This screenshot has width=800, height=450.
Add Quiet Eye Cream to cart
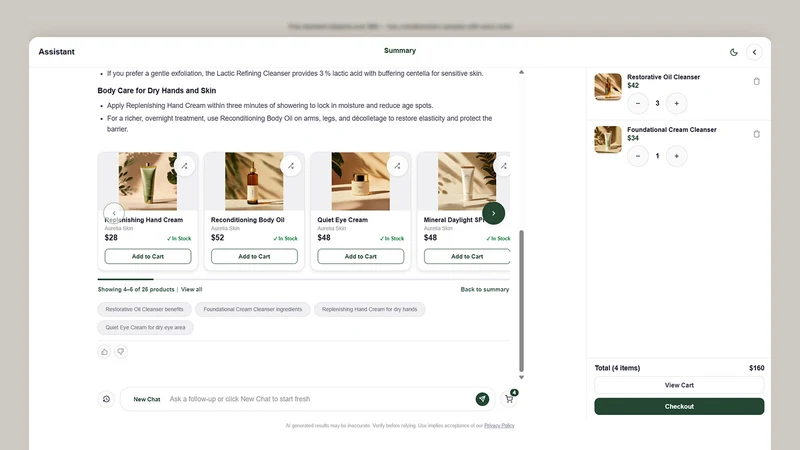click(x=361, y=256)
